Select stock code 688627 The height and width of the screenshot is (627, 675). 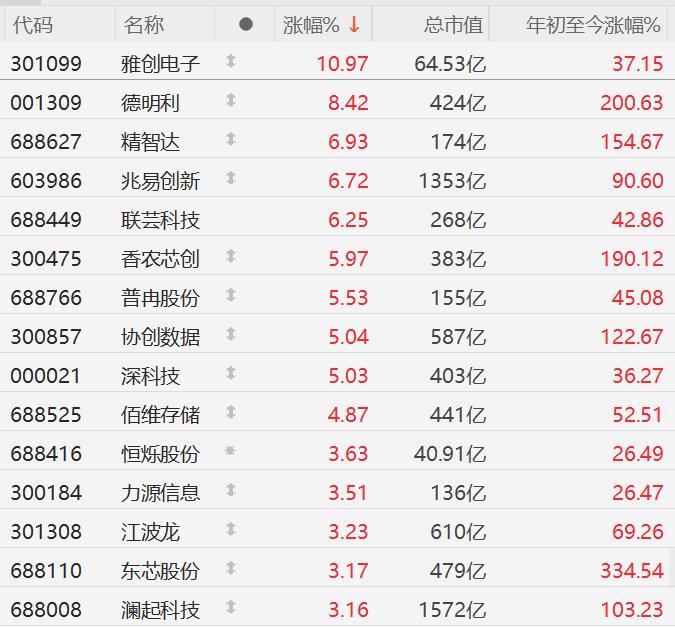46,142
